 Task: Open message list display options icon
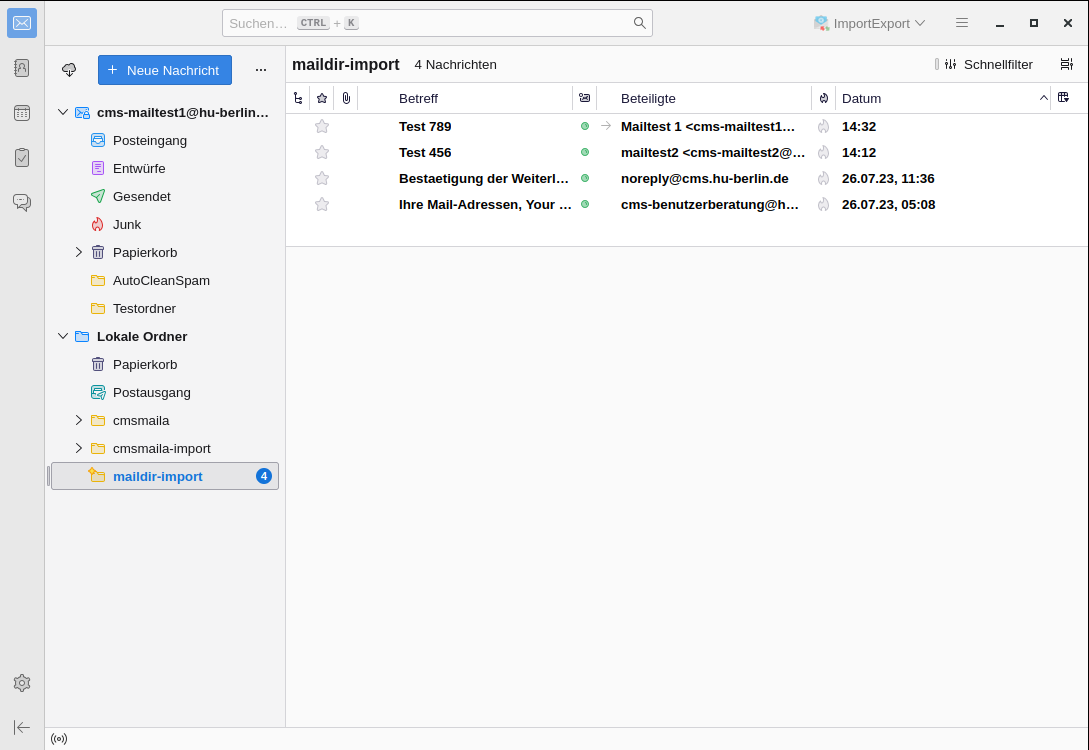1067,64
